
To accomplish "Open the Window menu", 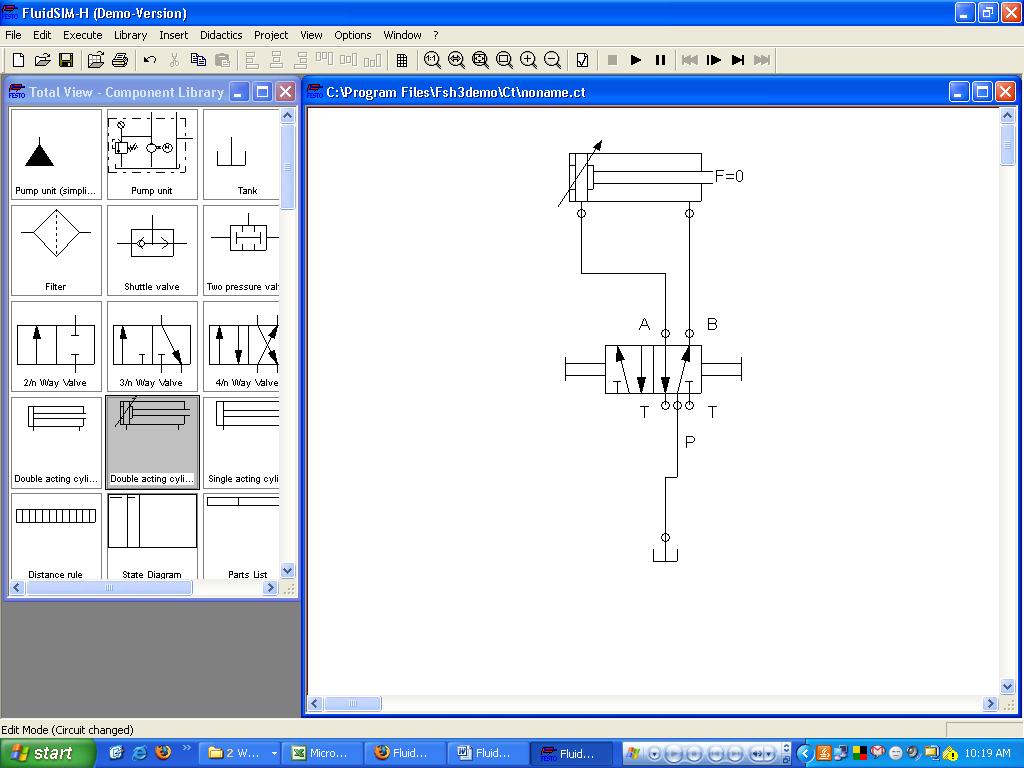I will pyautogui.click(x=402, y=35).
